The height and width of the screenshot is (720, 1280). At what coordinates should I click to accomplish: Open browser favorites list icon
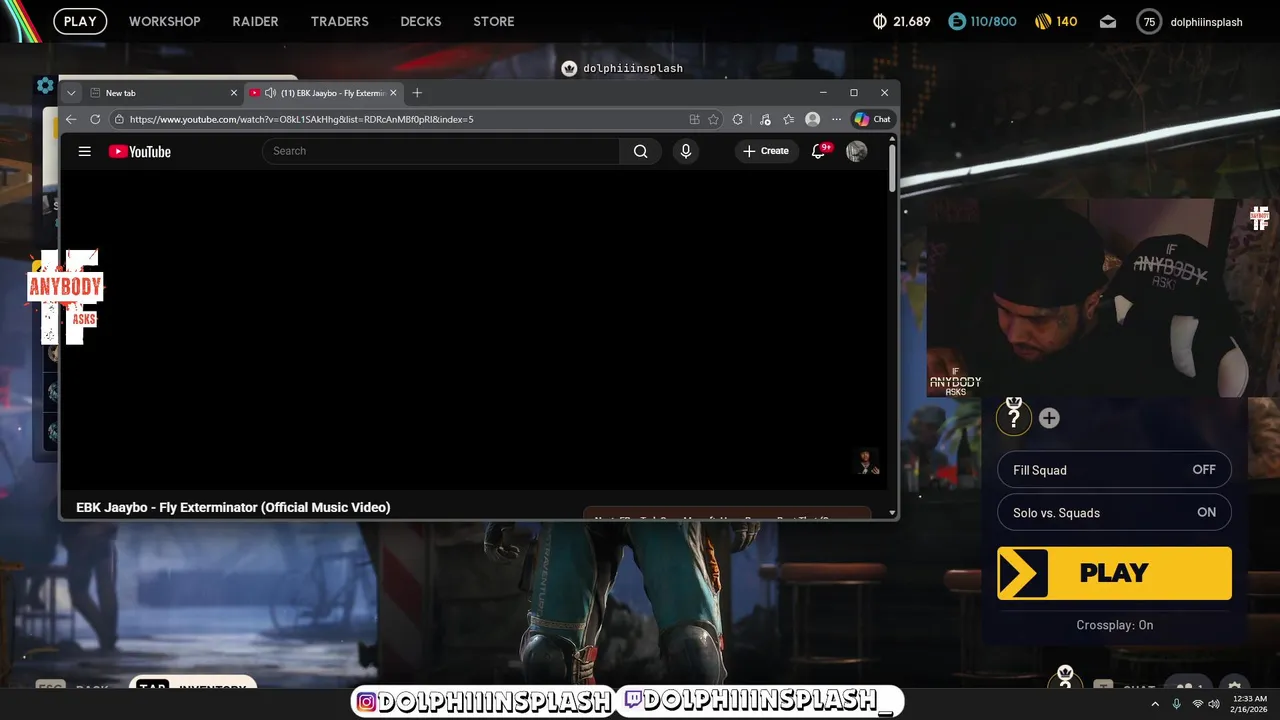(789, 119)
